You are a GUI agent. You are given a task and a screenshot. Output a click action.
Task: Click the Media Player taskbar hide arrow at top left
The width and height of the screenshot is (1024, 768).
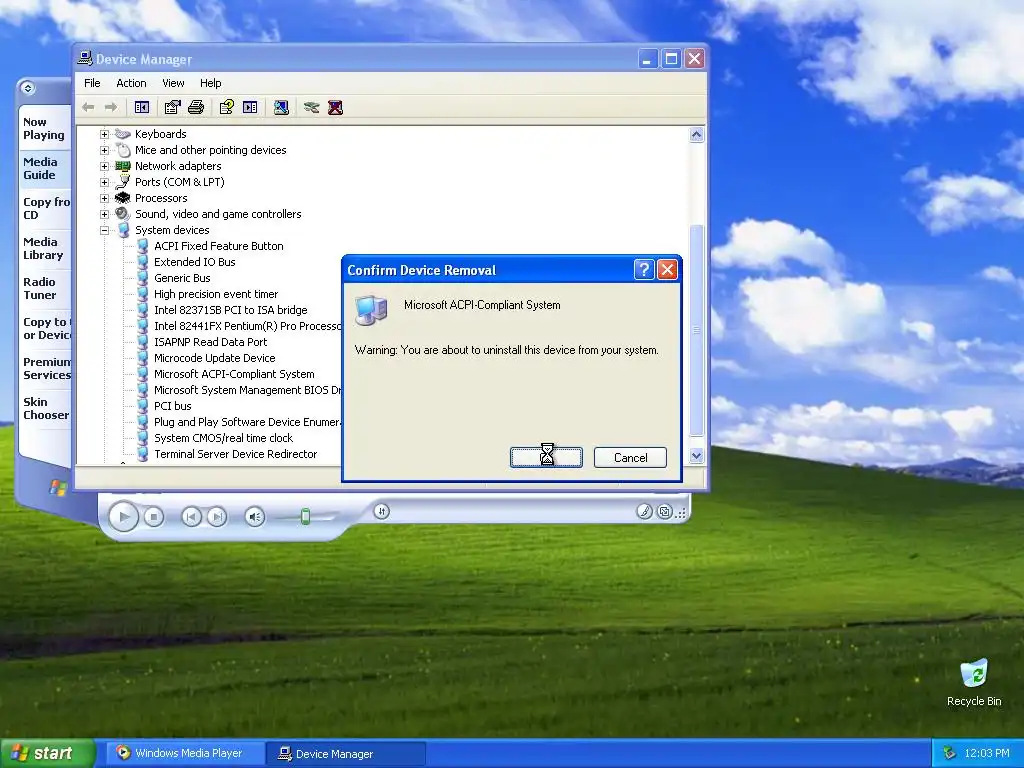27,88
